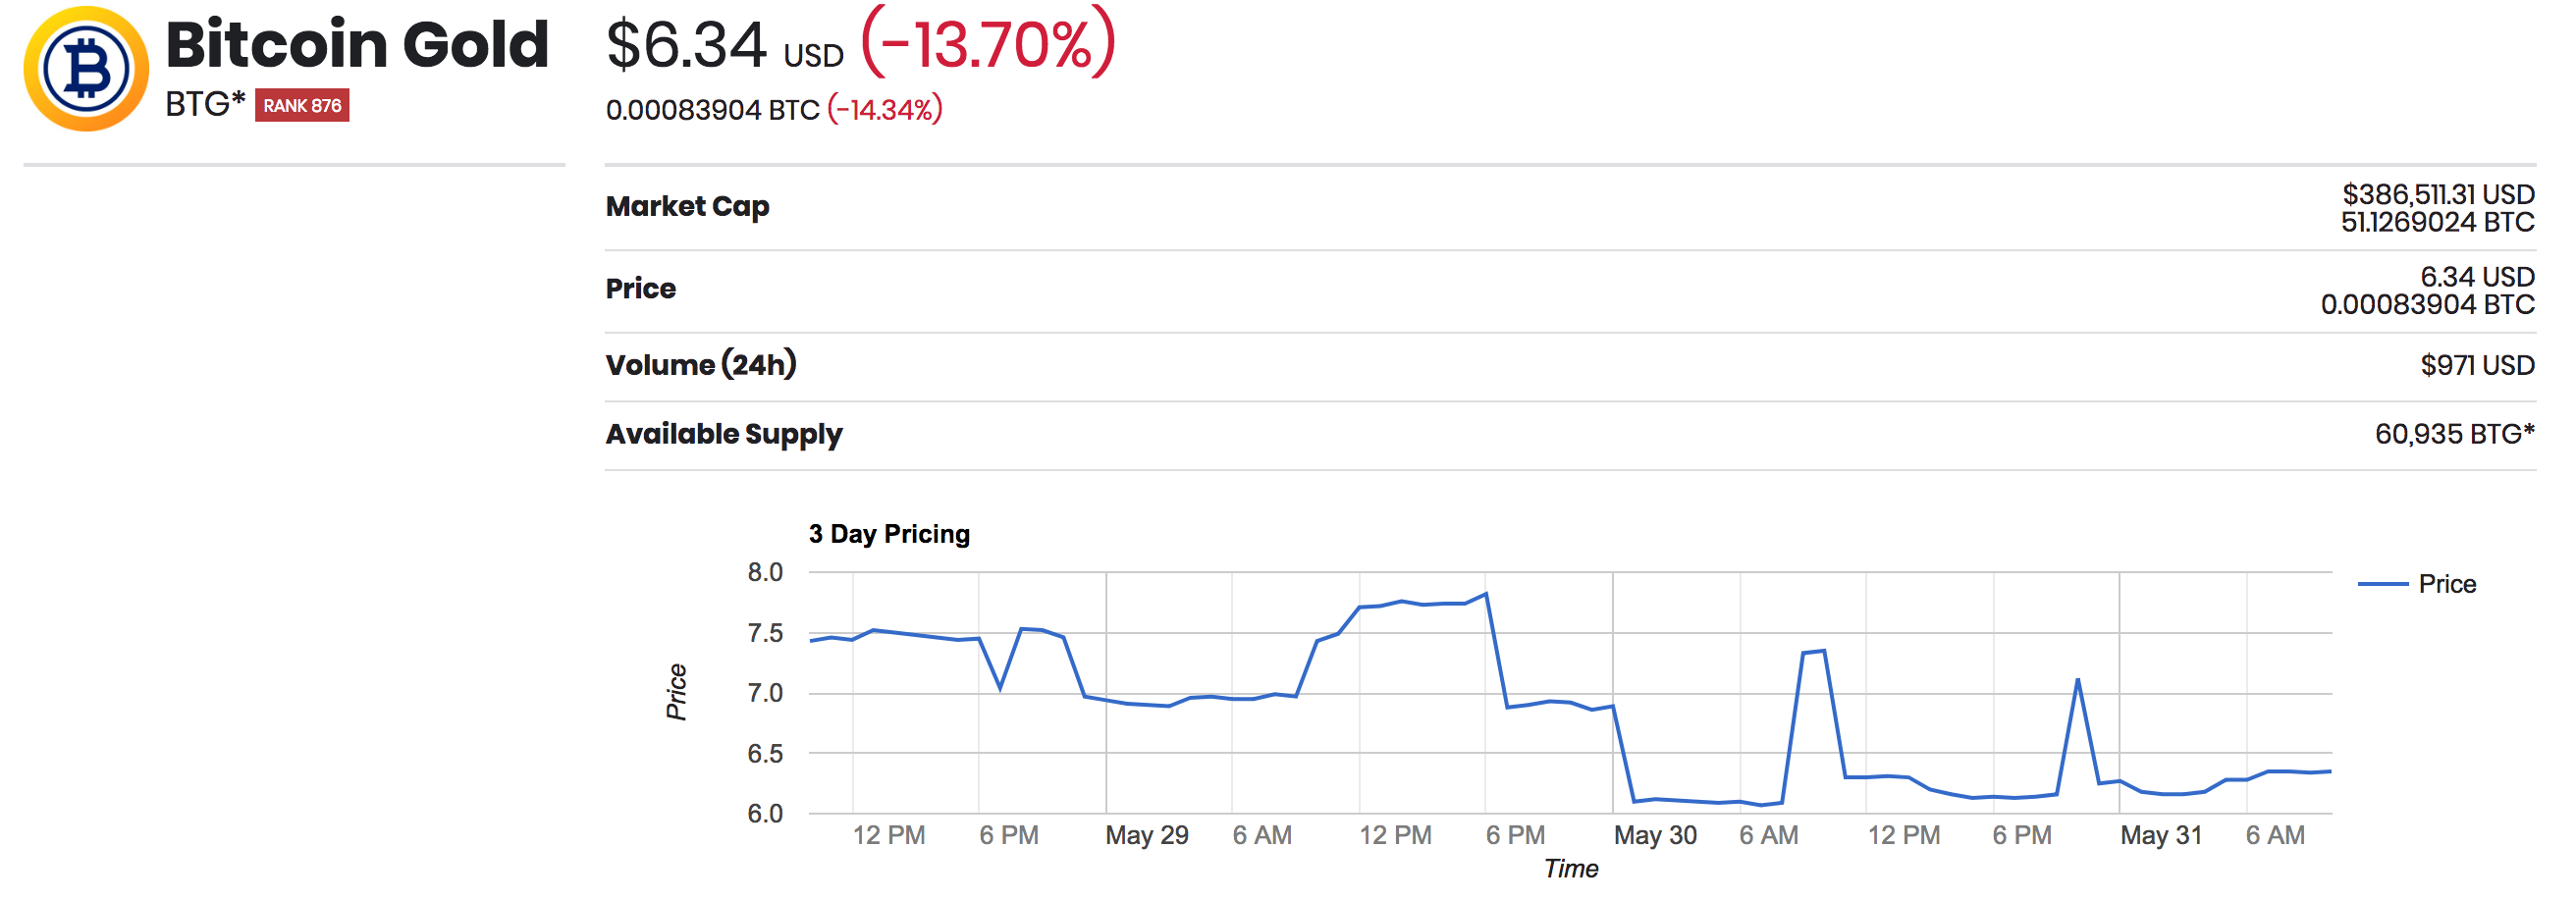Select the Volume (24h) row label
Image resolution: width=2576 pixels, height=901 pixels.
point(701,364)
